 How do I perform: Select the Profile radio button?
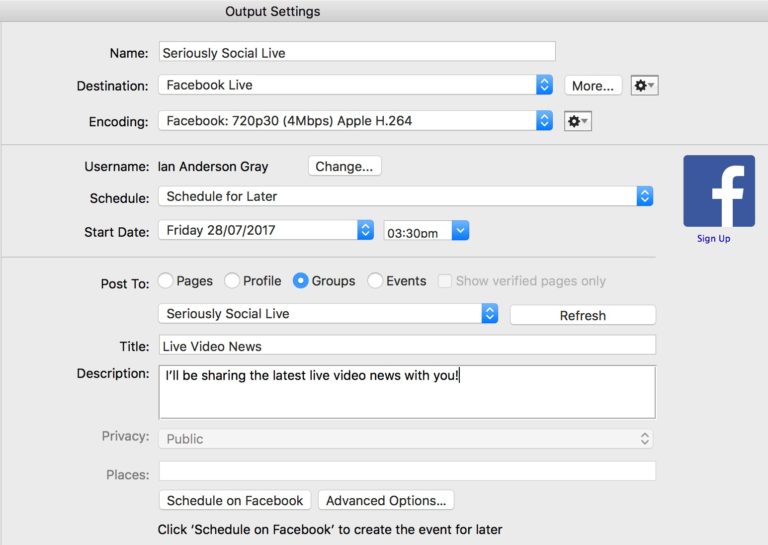point(232,281)
